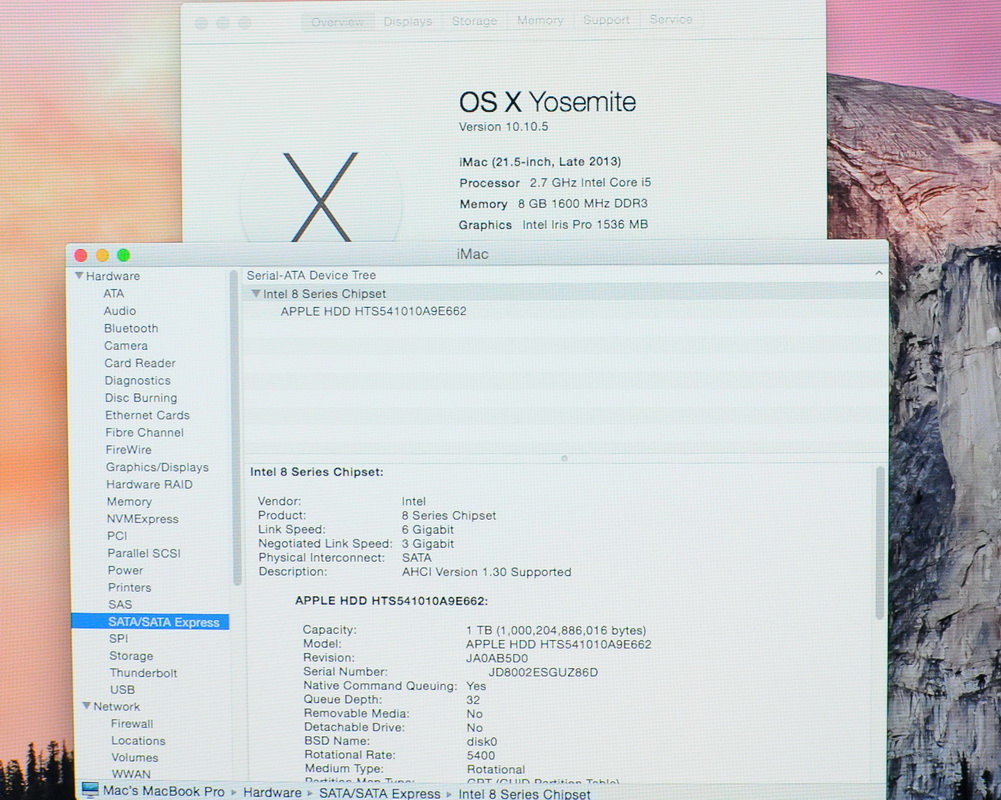Select SPI in the sidebar

pyautogui.click(x=119, y=638)
